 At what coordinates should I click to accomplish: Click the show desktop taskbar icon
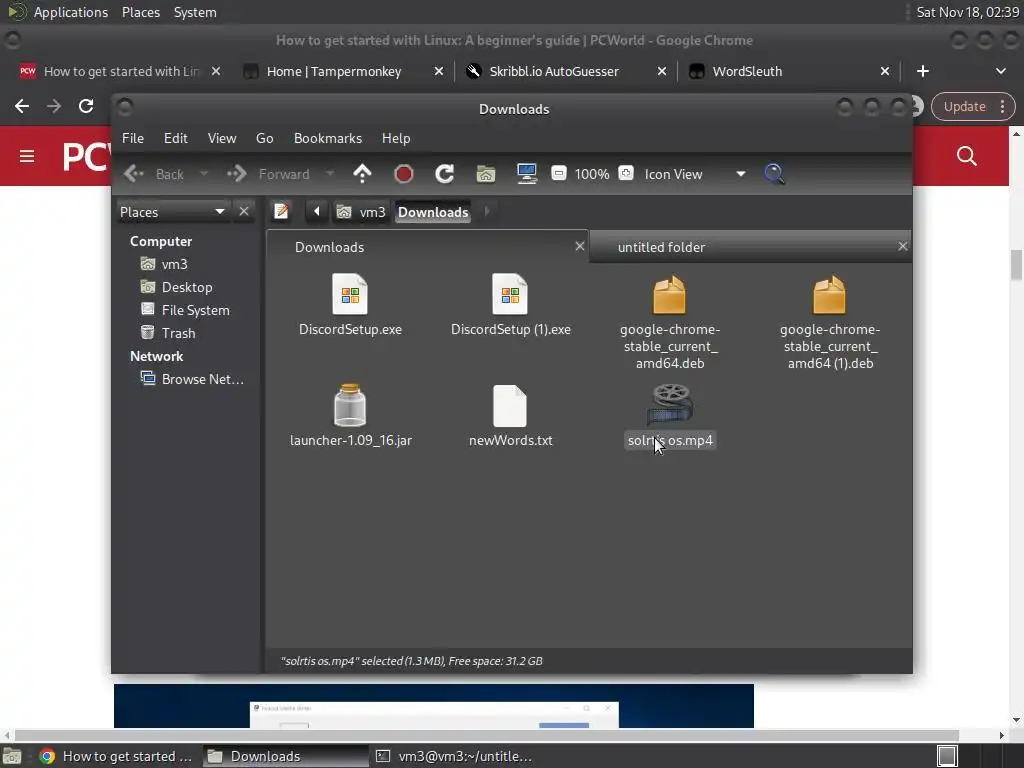(12, 756)
